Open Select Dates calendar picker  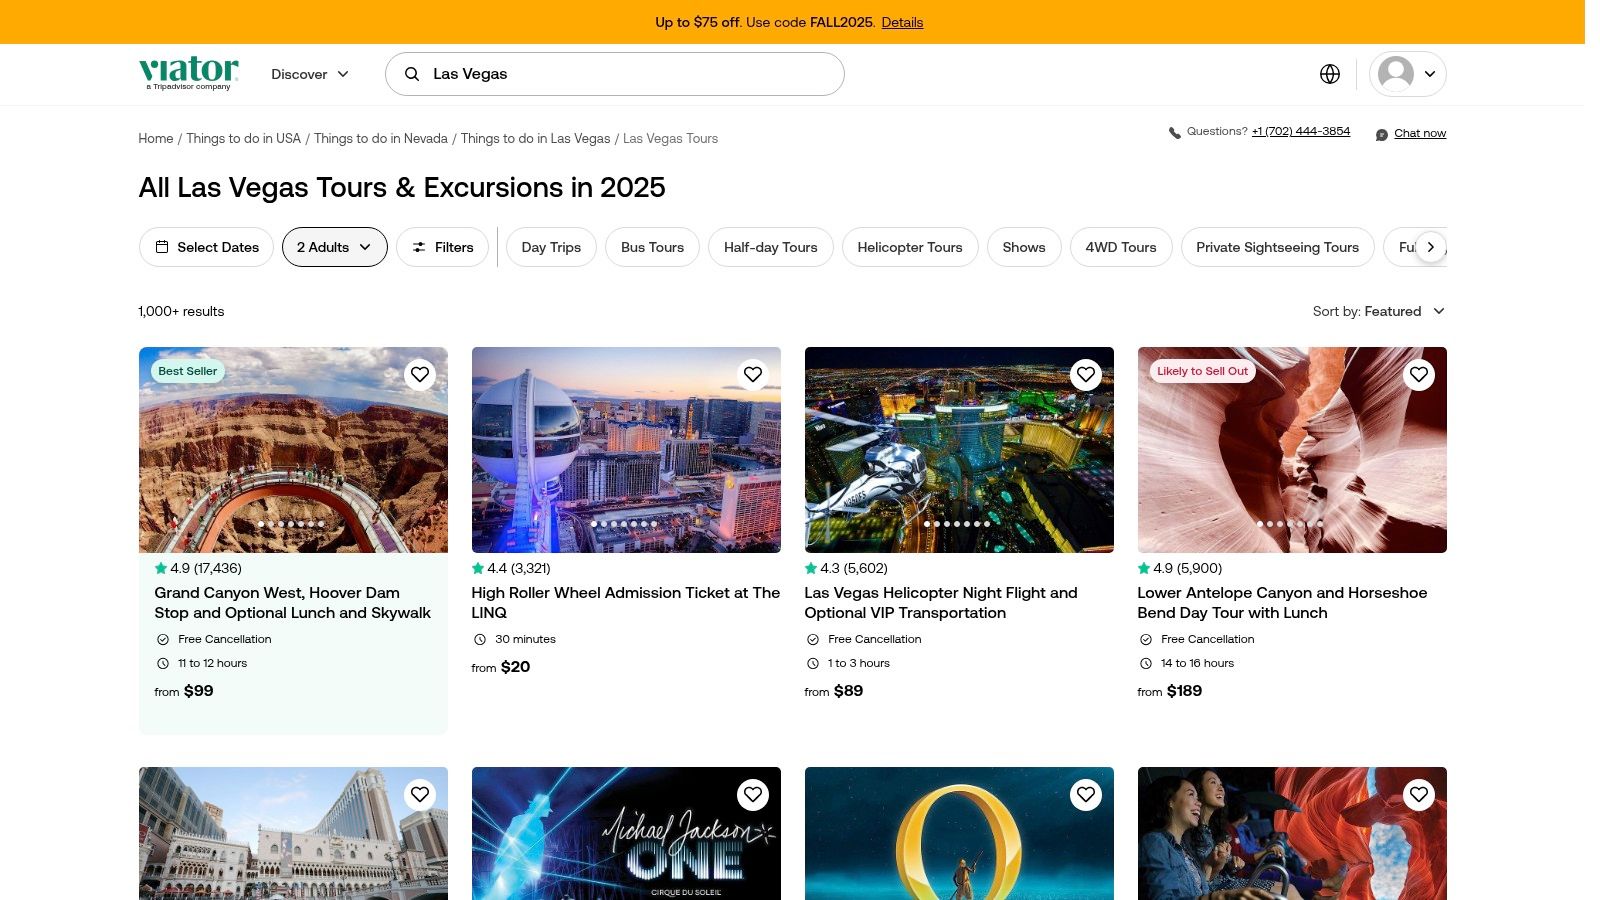(x=206, y=247)
